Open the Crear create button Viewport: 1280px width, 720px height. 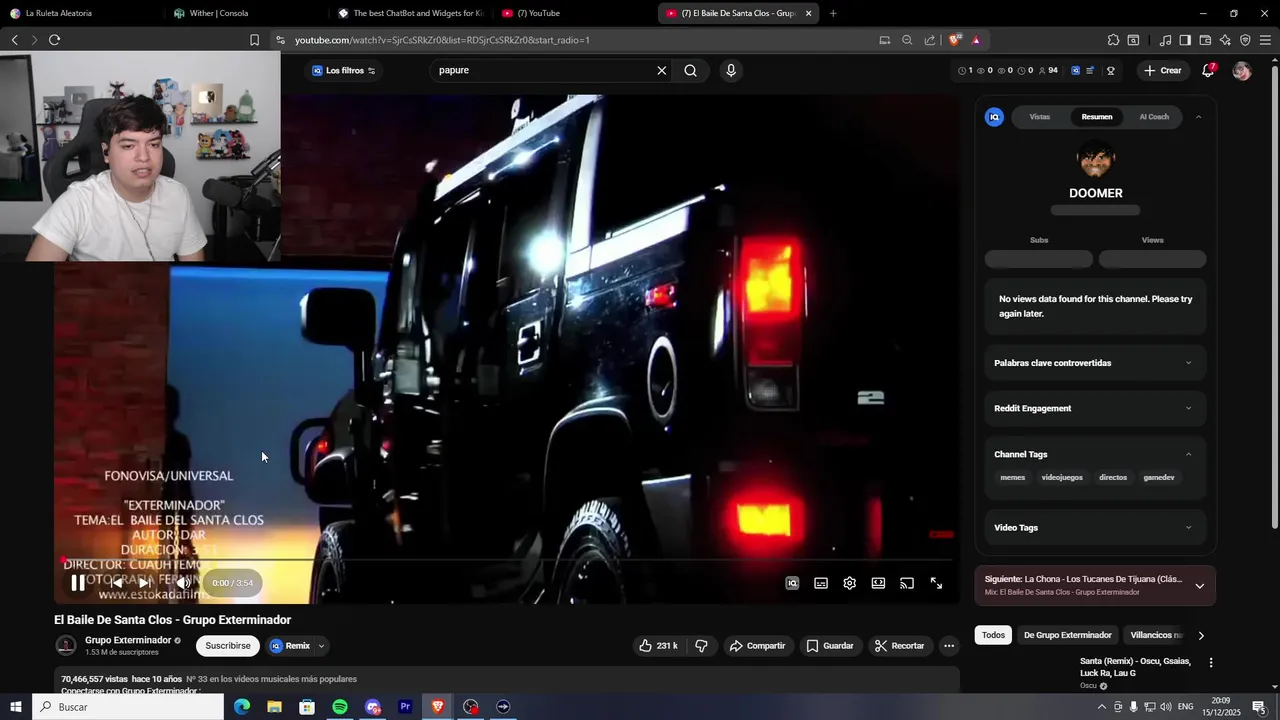click(x=1163, y=70)
